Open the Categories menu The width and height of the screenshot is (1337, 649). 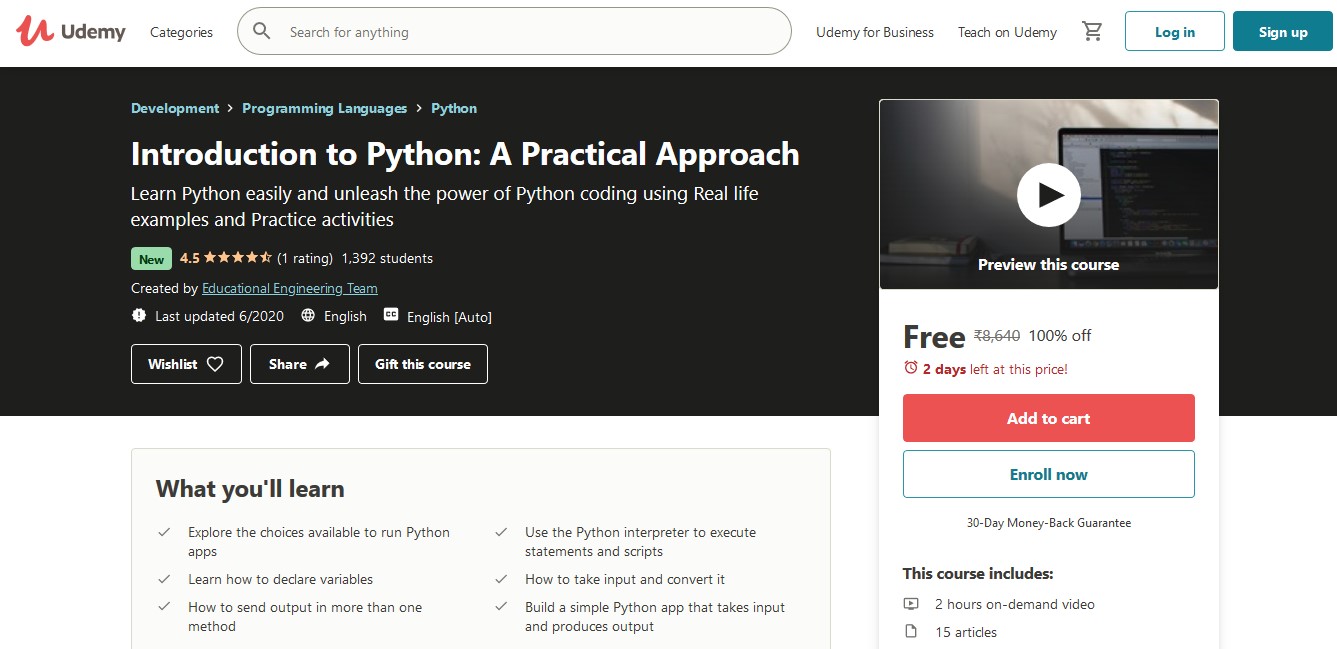[181, 32]
